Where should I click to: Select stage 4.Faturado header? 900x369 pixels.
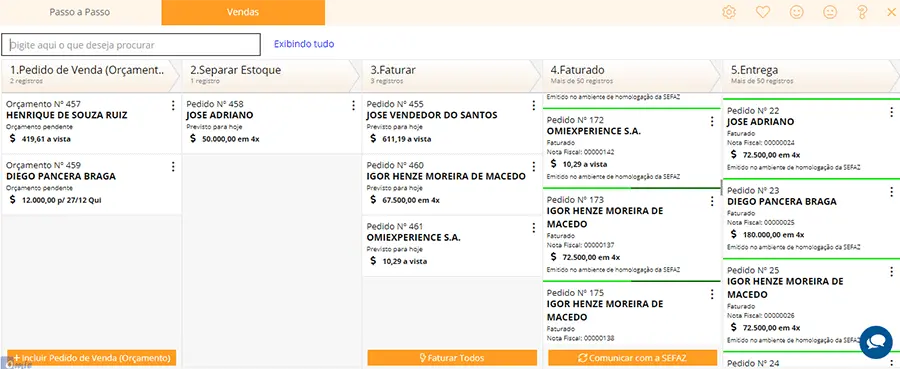click(631, 75)
